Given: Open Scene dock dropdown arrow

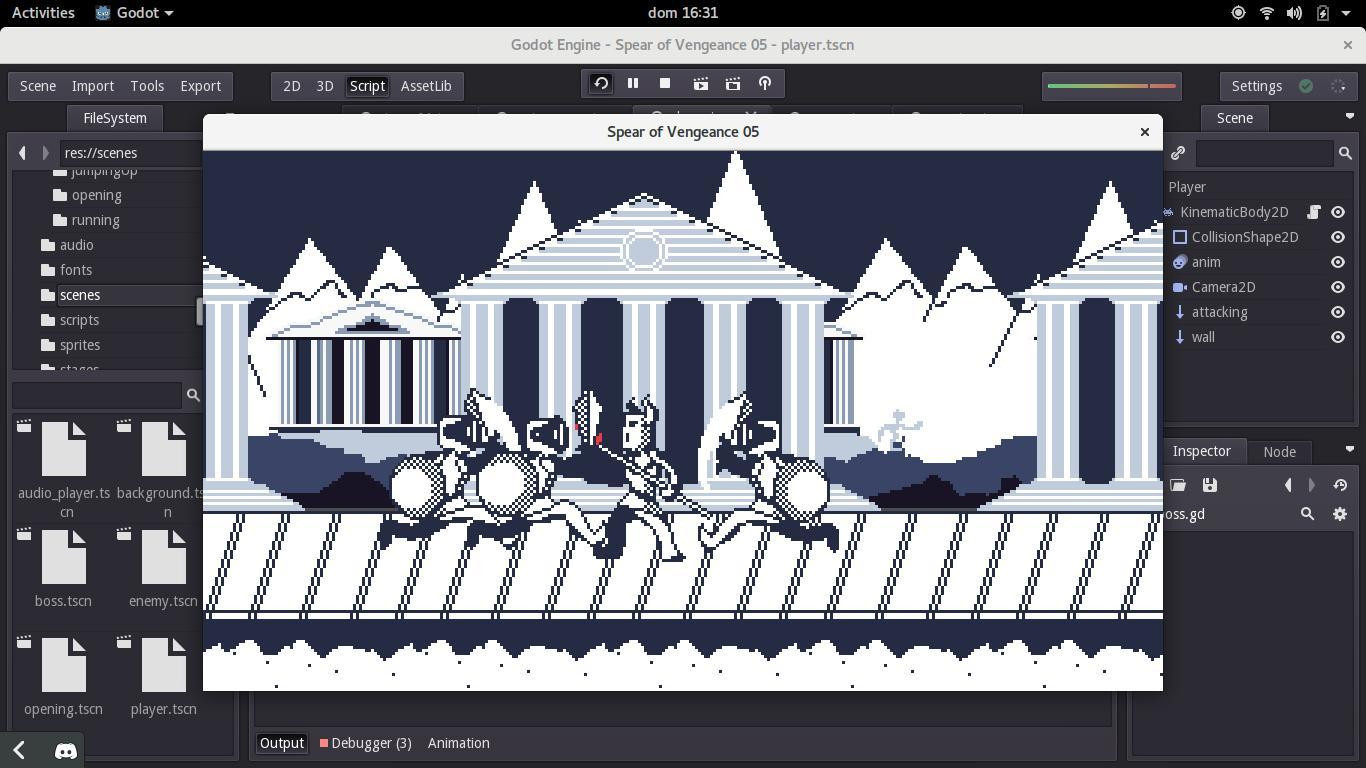Looking at the screenshot, I should [x=1349, y=117].
